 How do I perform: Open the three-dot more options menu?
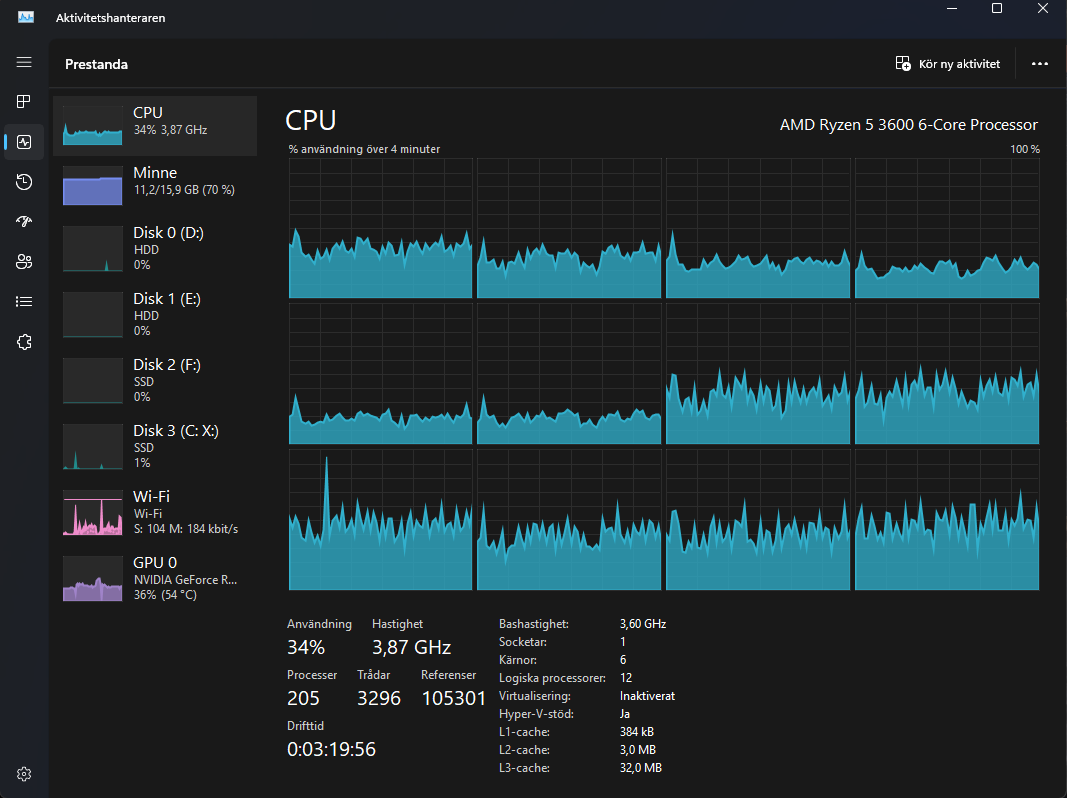pyautogui.click(x=1040, y=63)
